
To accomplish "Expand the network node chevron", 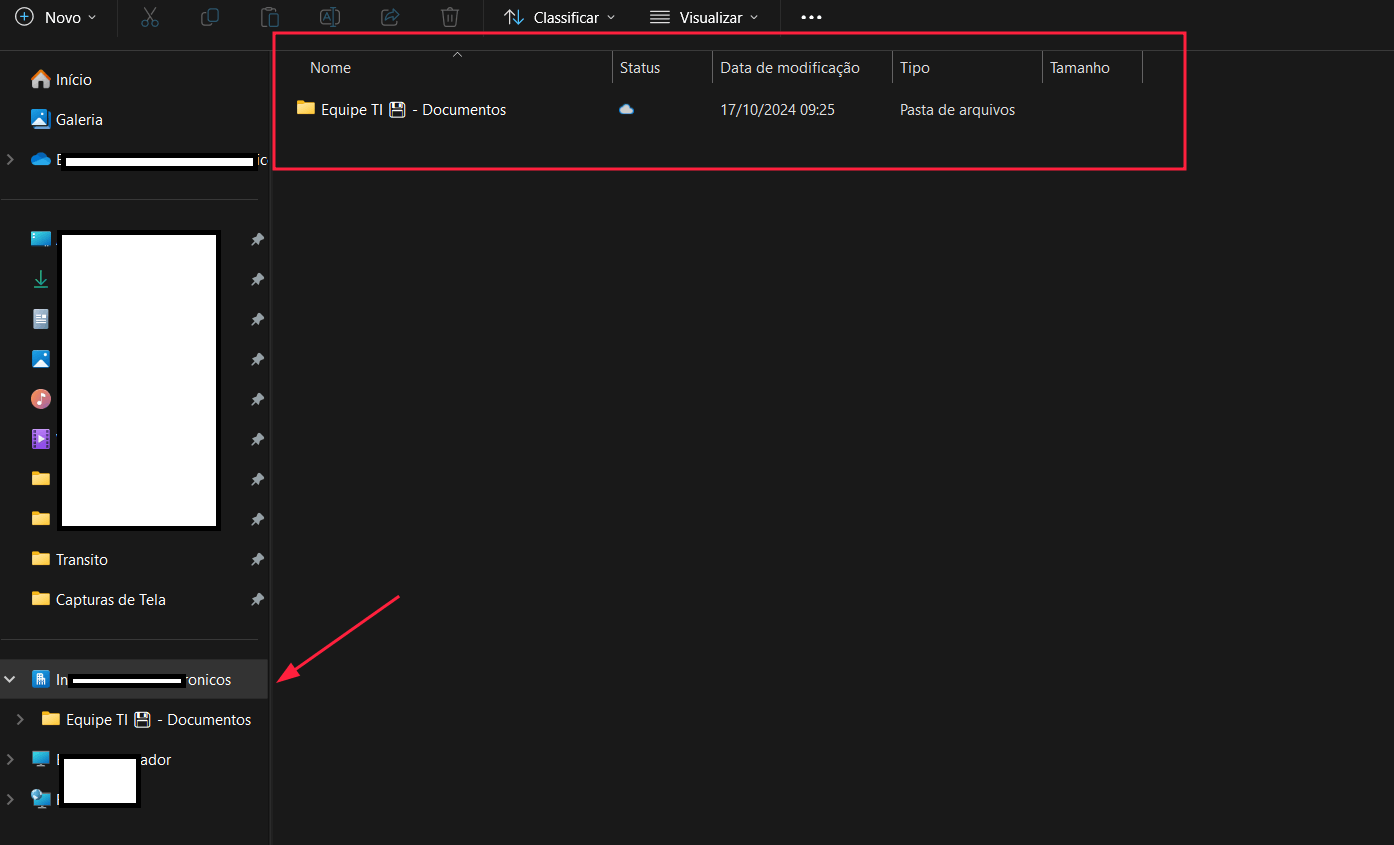I will 10,799.
